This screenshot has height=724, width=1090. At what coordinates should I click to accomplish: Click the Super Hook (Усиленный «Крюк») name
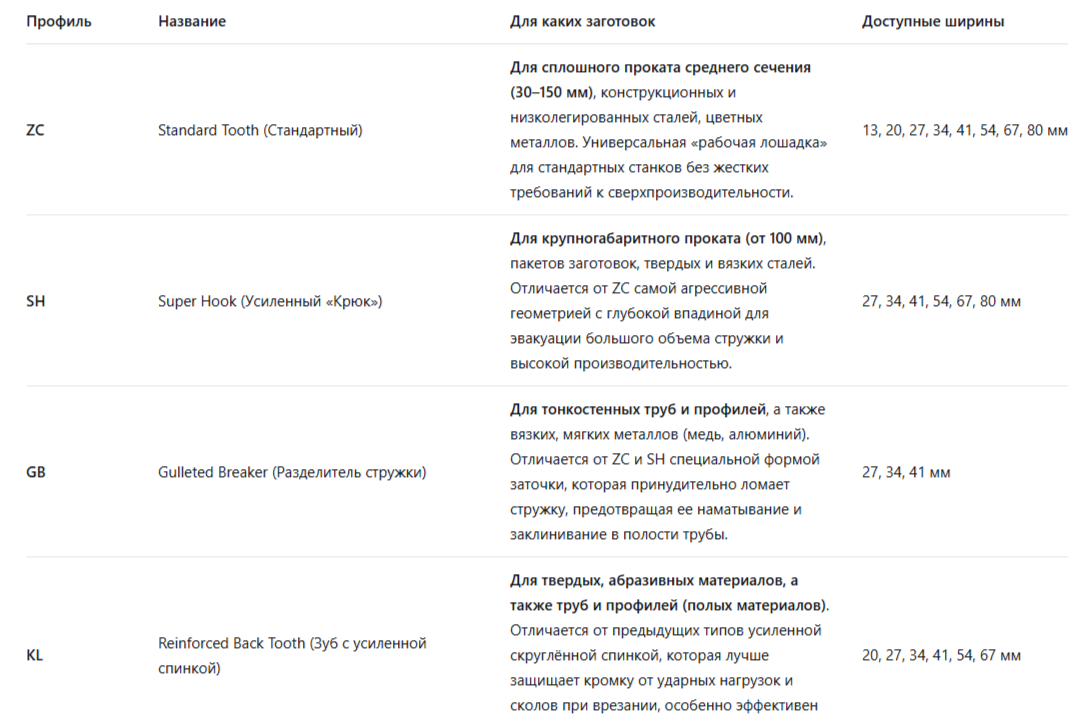point(270,301)
